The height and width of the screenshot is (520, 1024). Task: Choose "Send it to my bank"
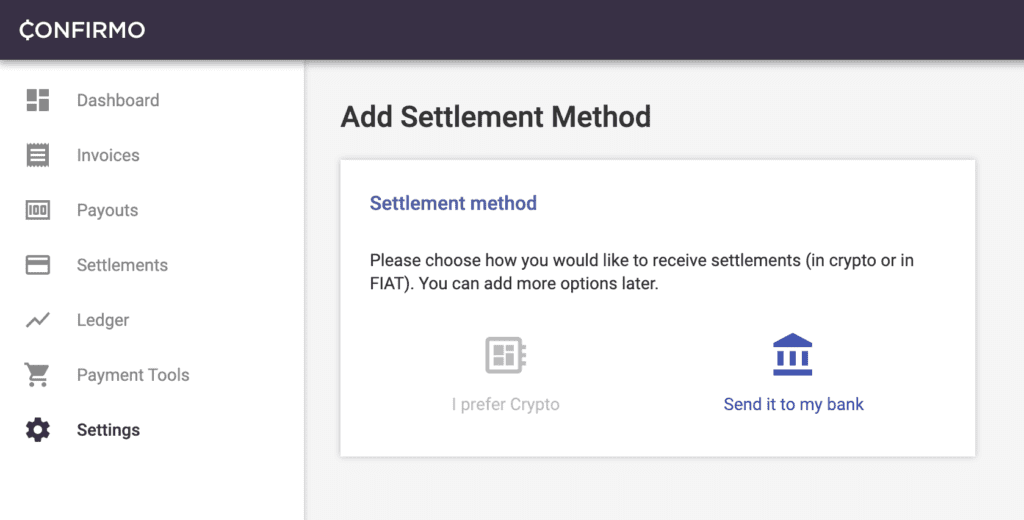(793, 404)
